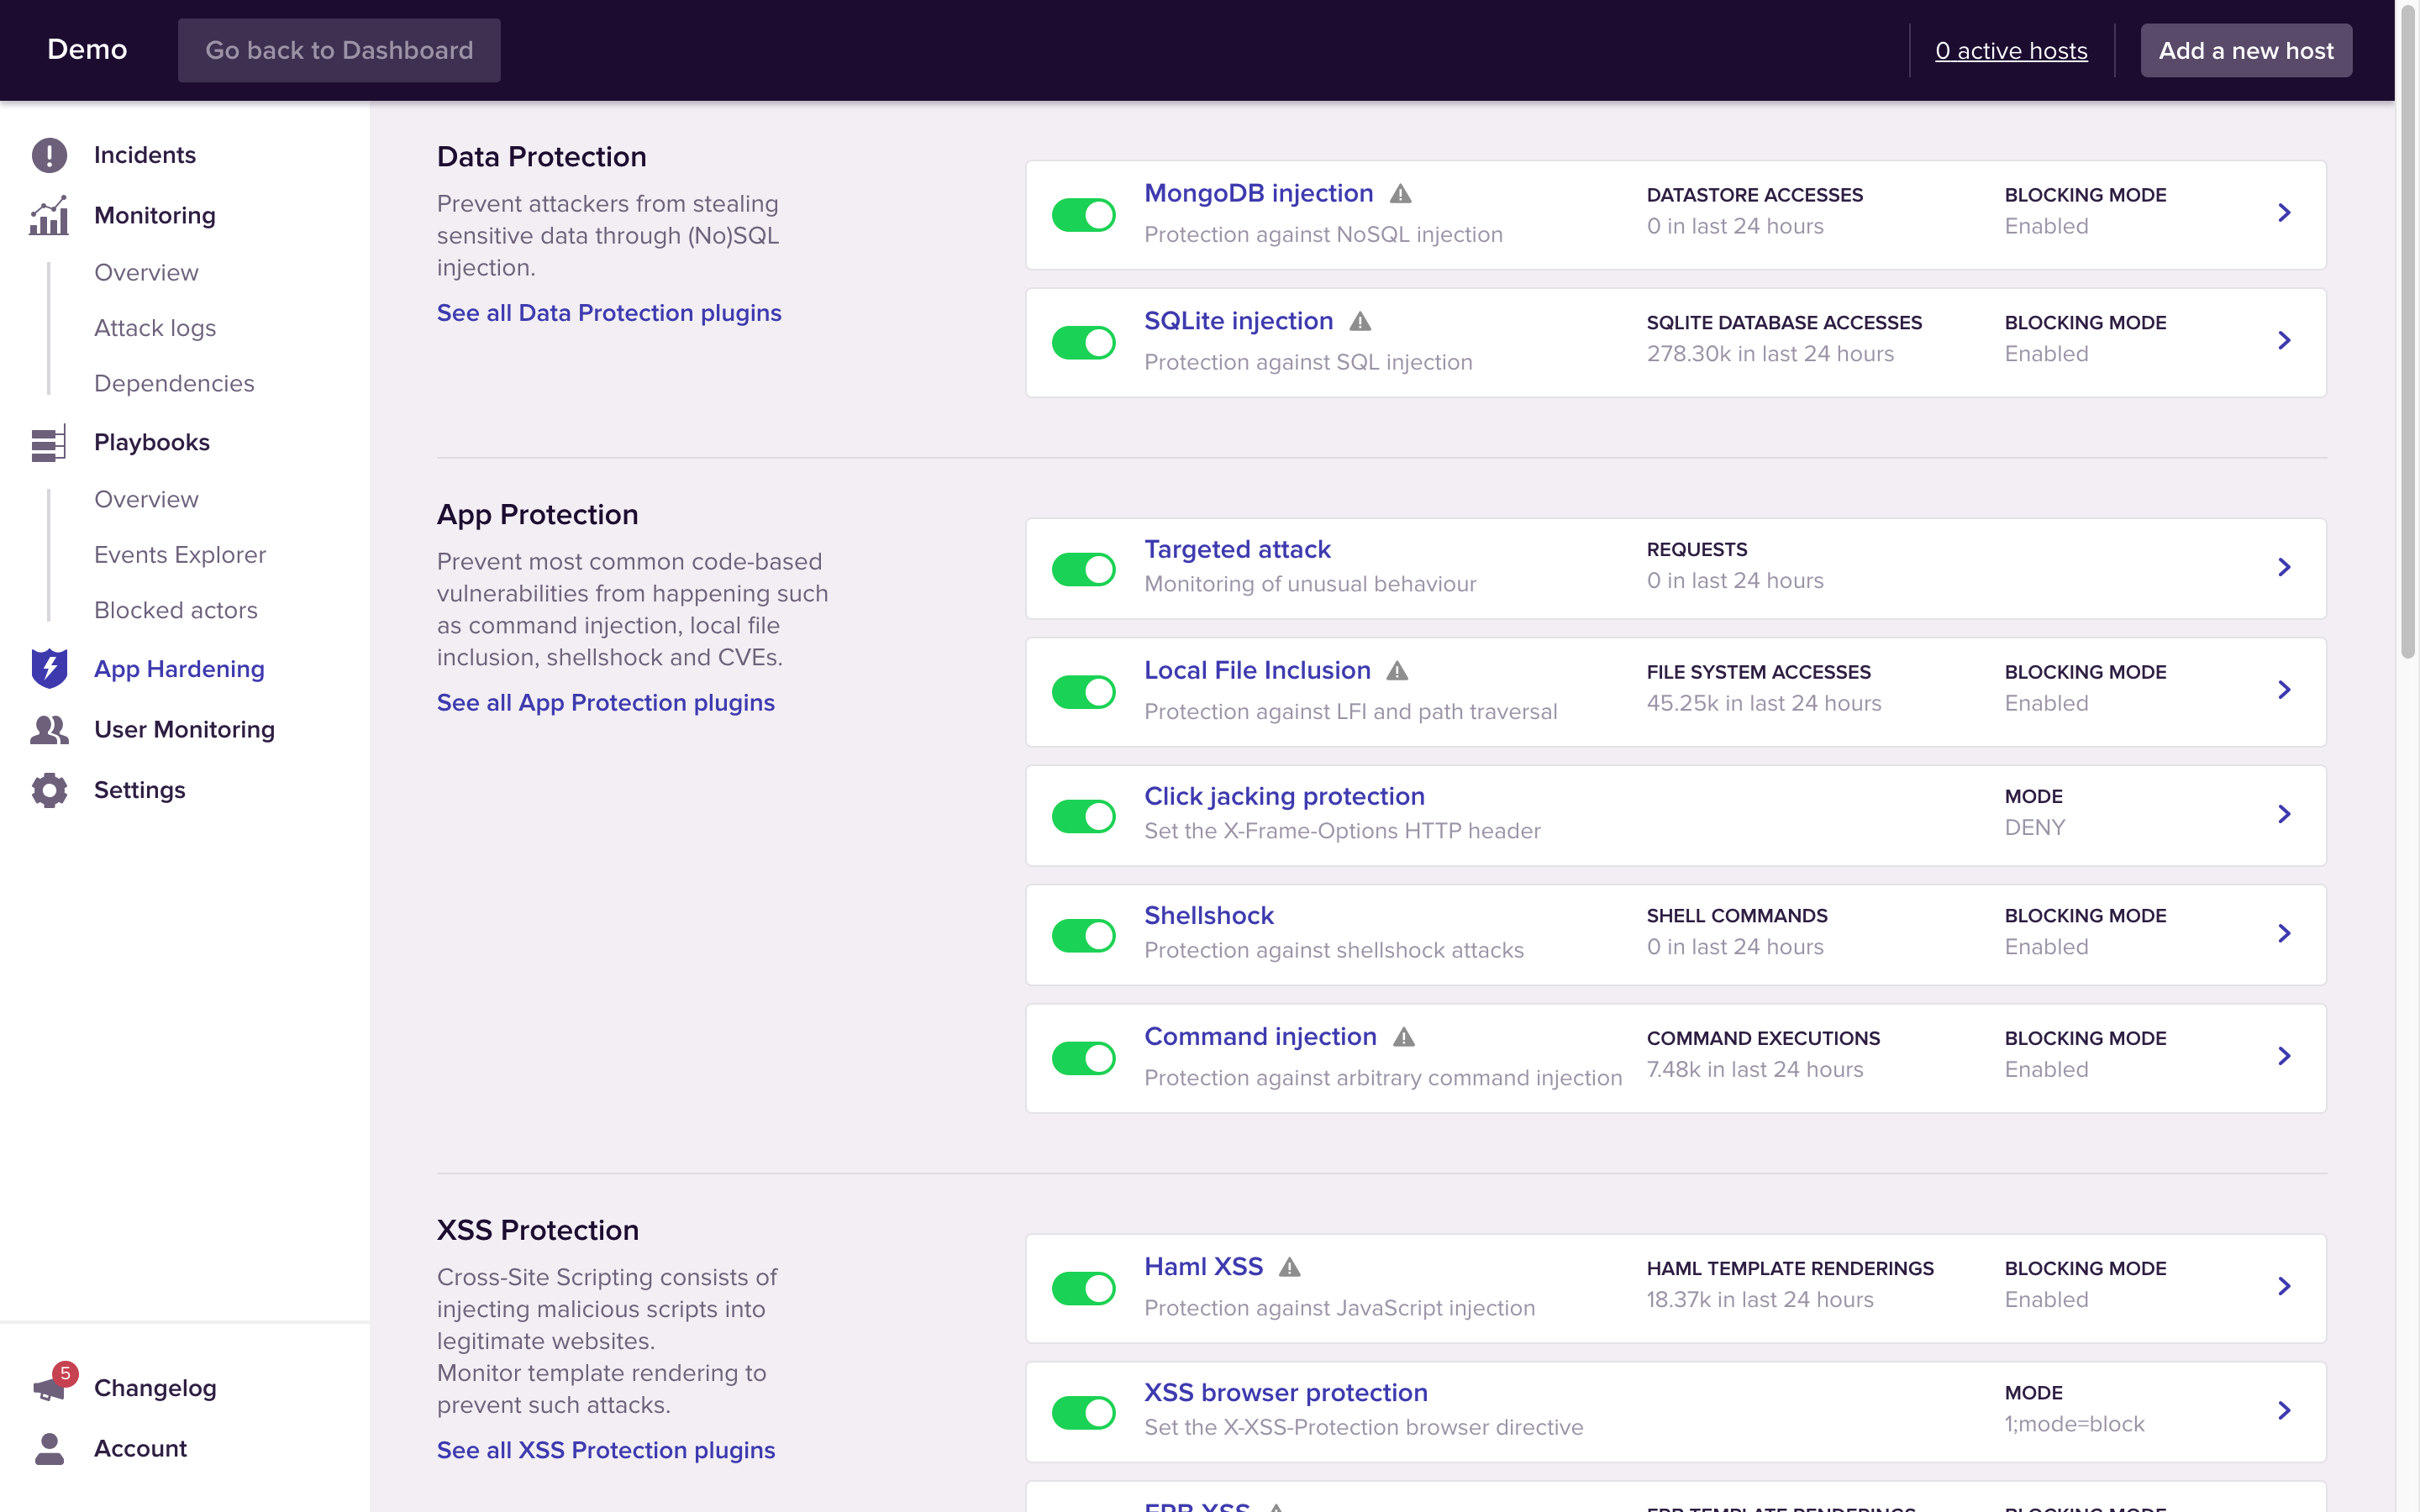The width and height of the screenshot is (2420, 1512).
Task: Turn off the Shellshock protection toggle
Action: coord(1083,935)
